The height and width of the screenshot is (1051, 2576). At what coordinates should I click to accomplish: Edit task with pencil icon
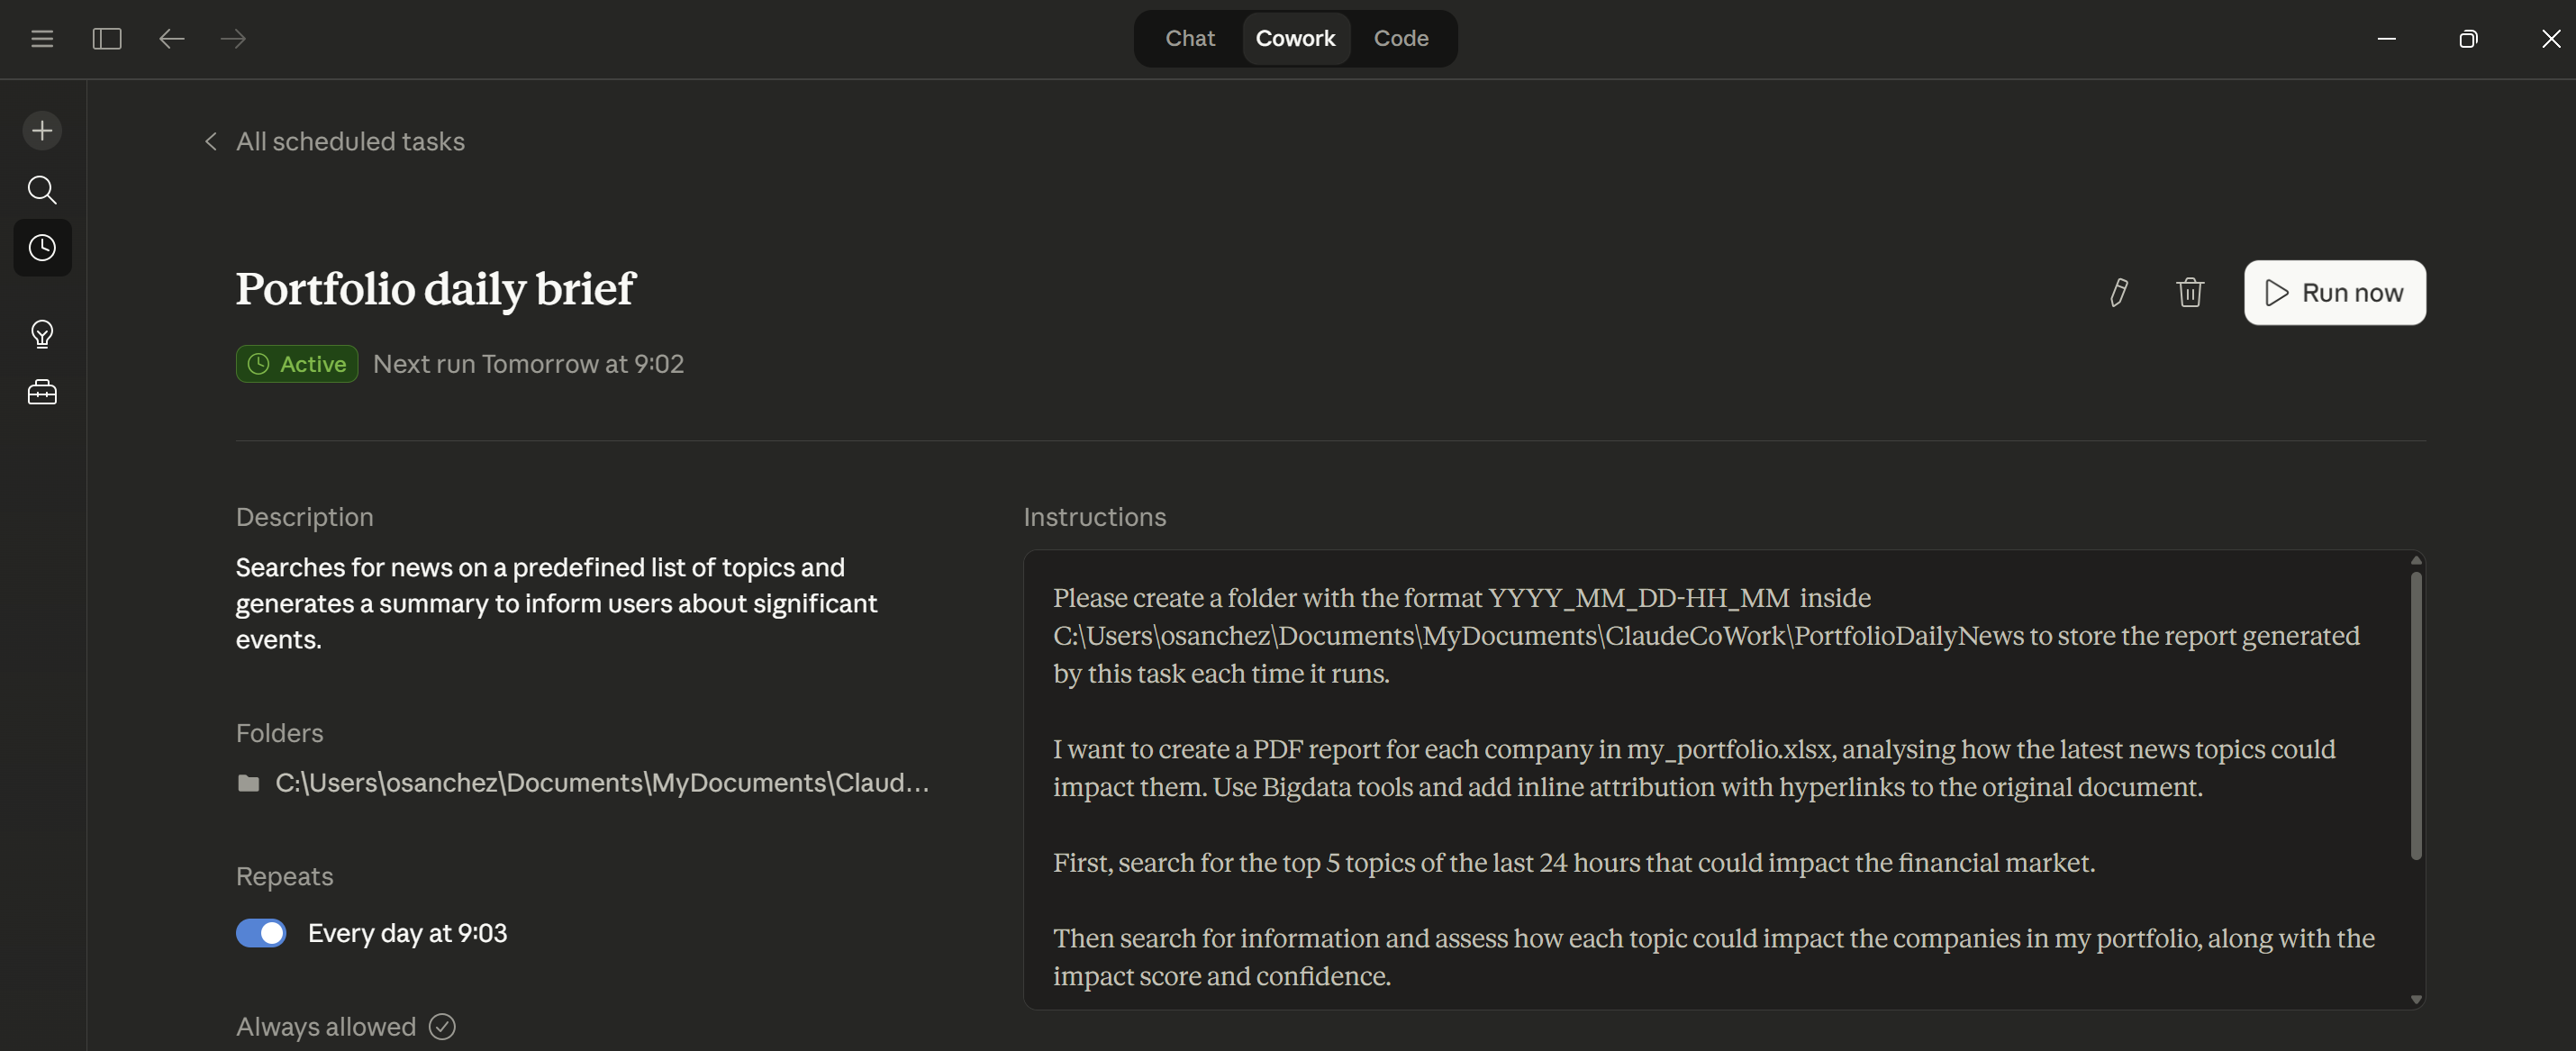click(2118, 292)
